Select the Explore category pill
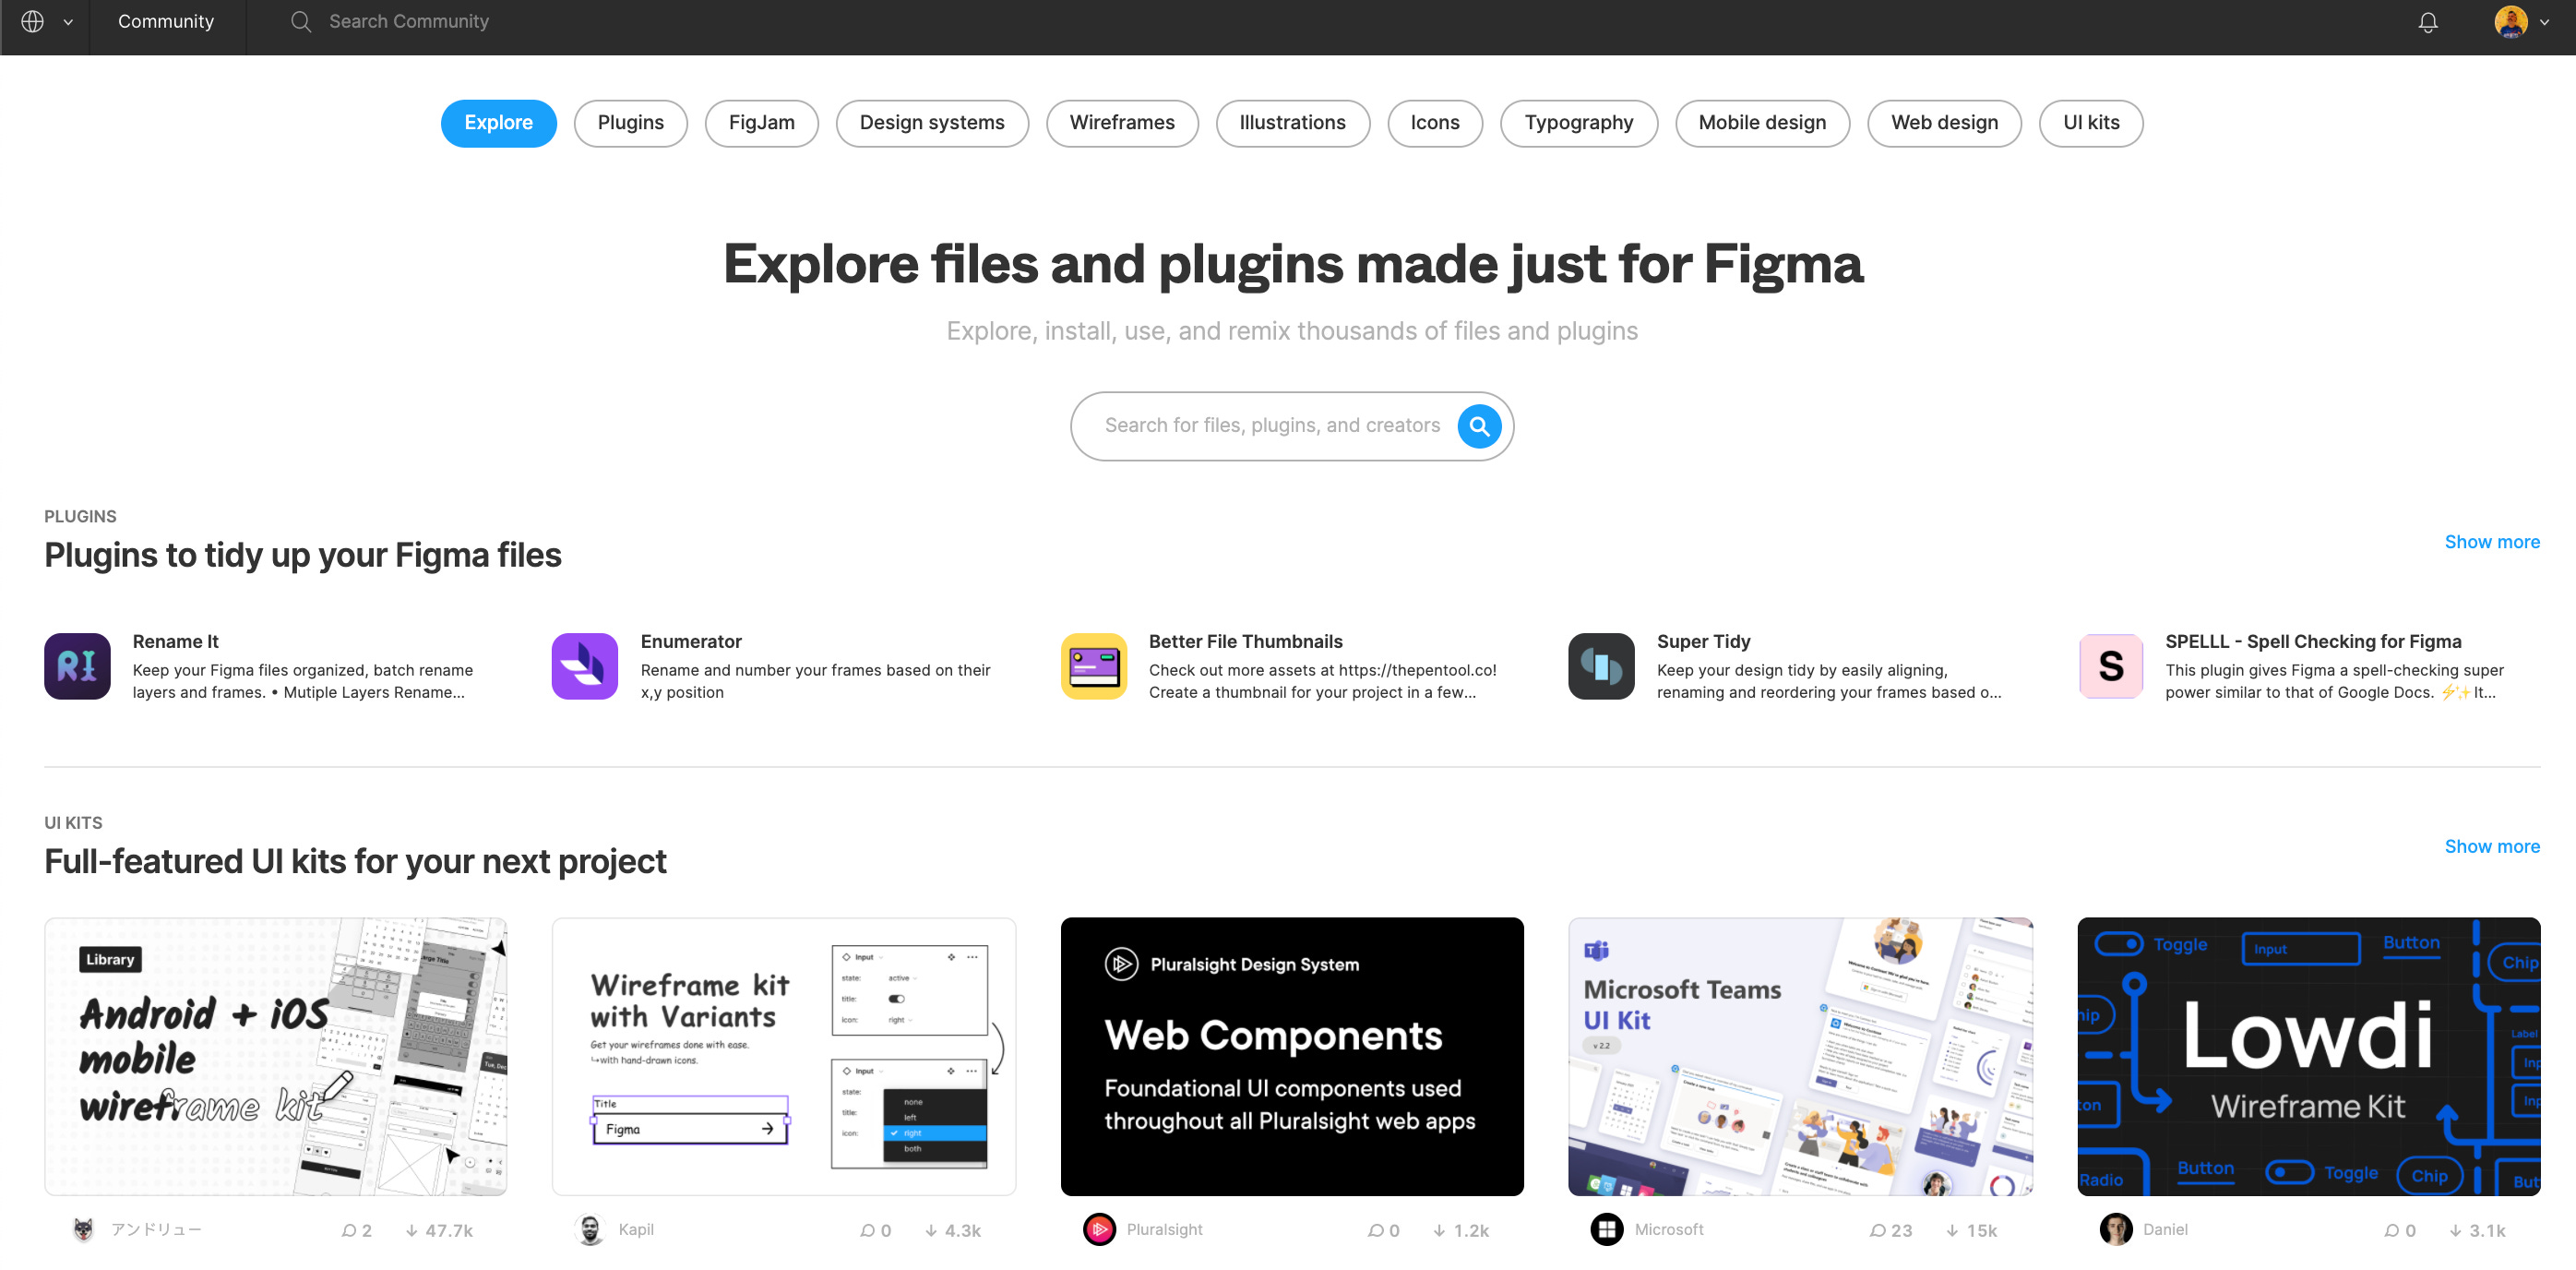Screen dimensions: 2576x1270 click(x=498, y=123)
